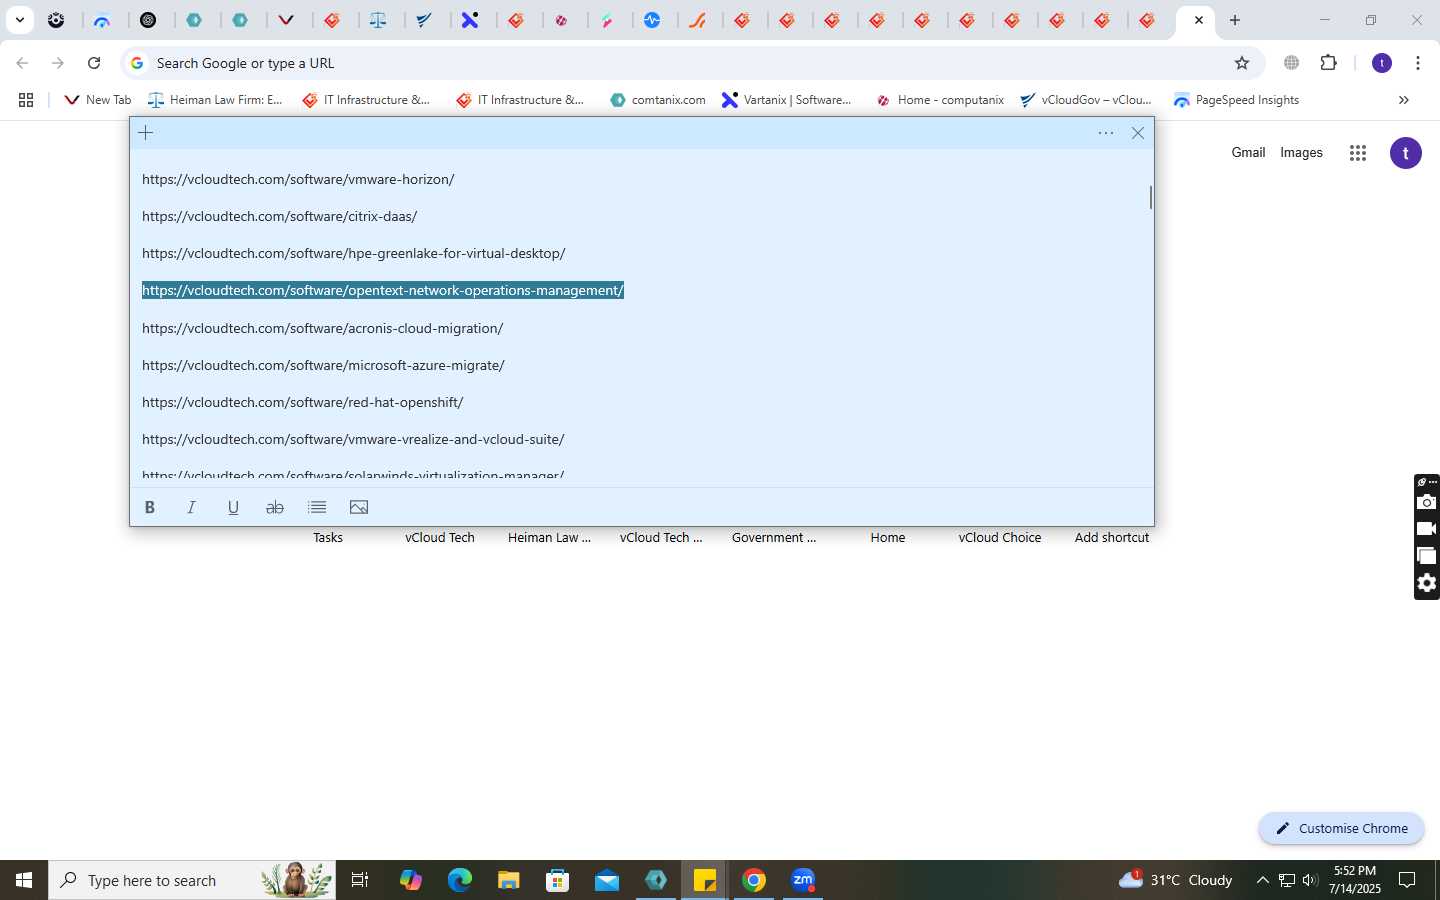Open Task View from taskbar
Screen dimensions: 1440x900
pos(360,880)
